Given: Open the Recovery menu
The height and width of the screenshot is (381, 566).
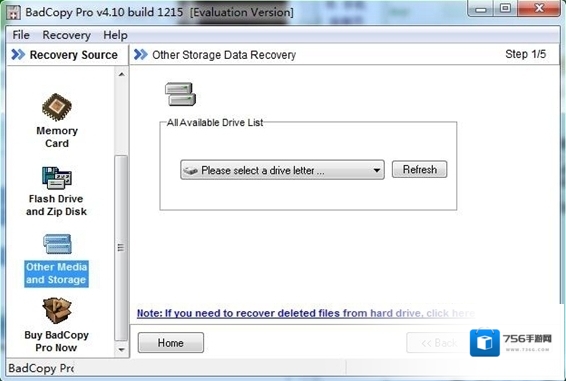Looking at the screenshot, I should coord(66,35).
